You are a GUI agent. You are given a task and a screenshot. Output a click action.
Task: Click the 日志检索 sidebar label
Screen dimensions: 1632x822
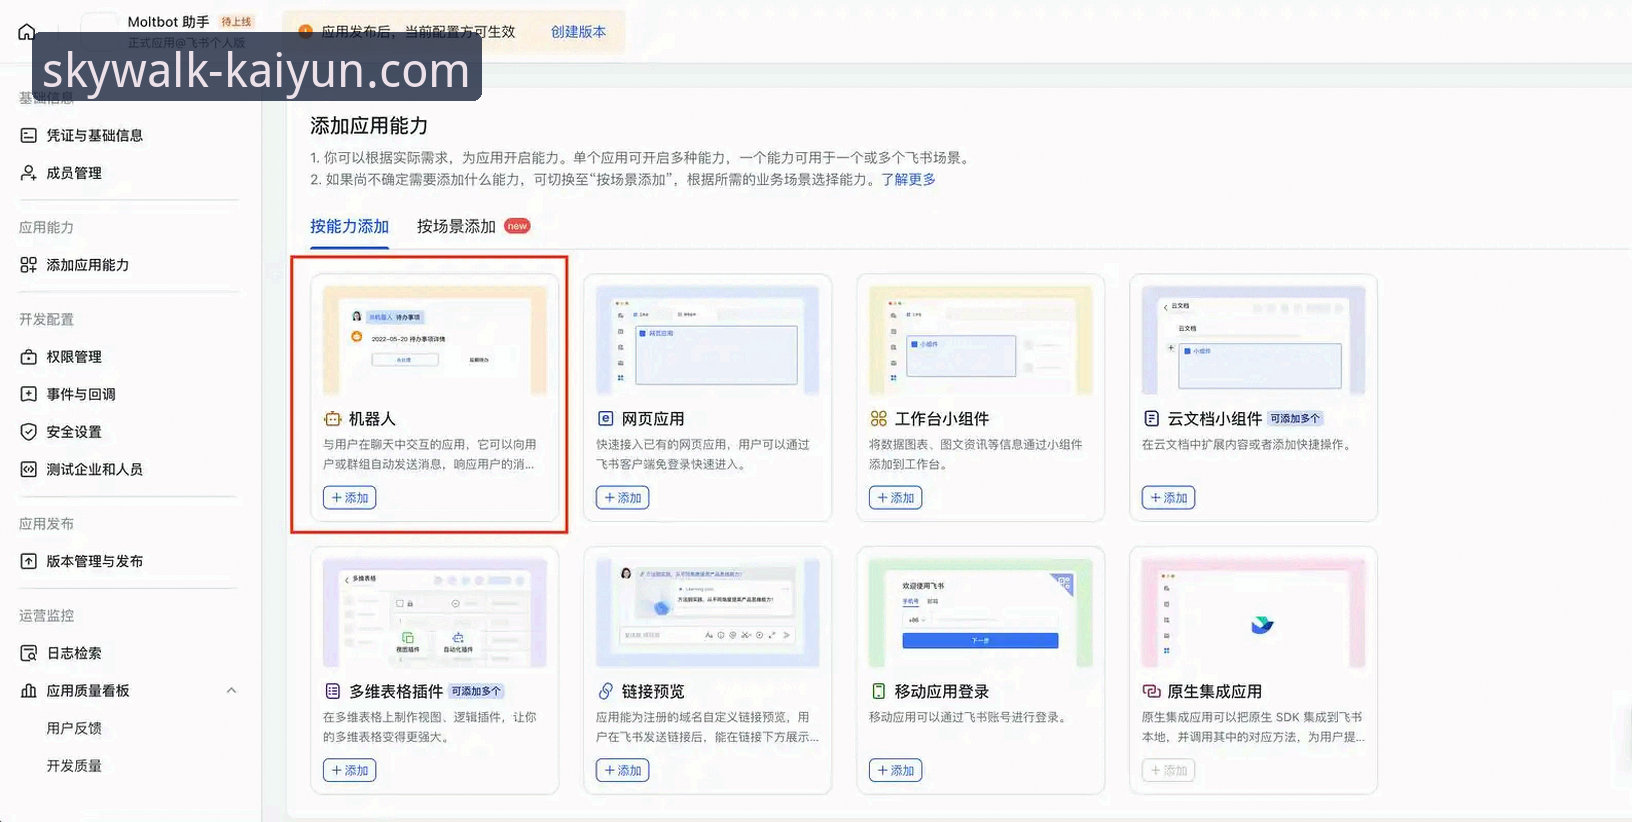[x=74, y=653]
